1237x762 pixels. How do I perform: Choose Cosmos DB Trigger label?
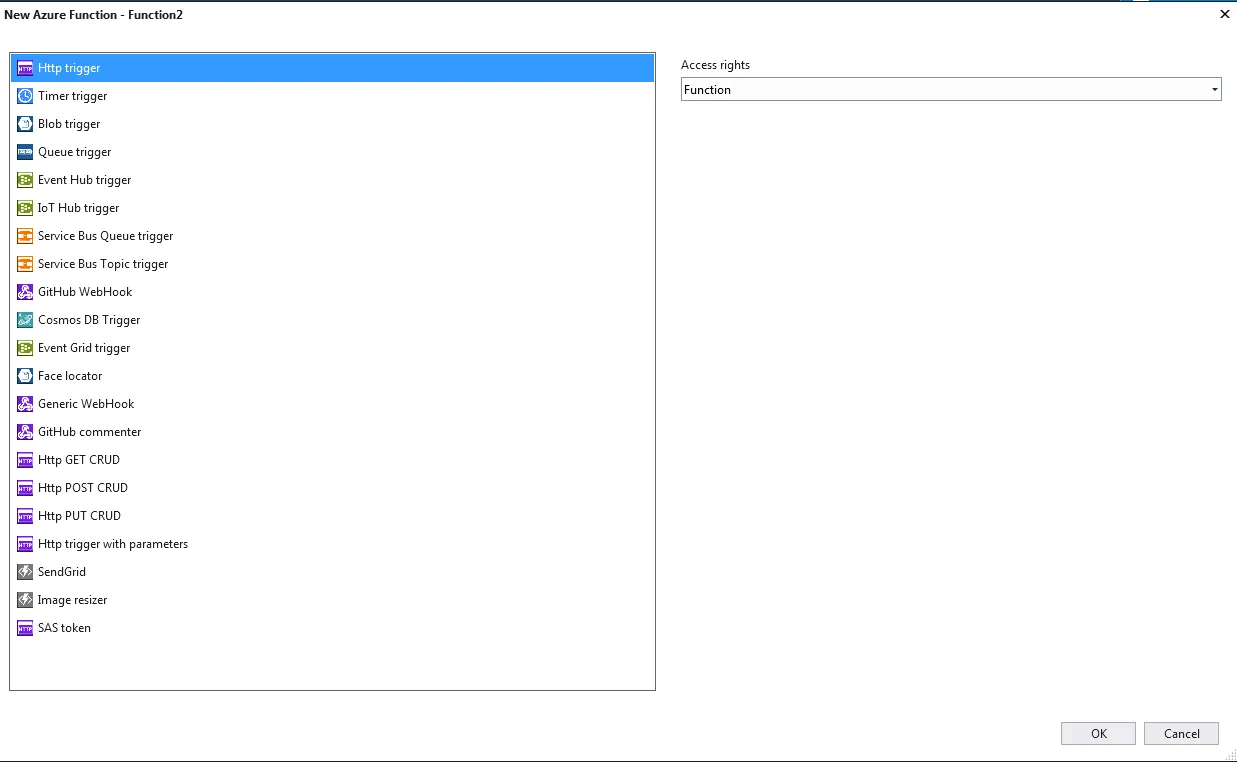[x=89, y=320]
